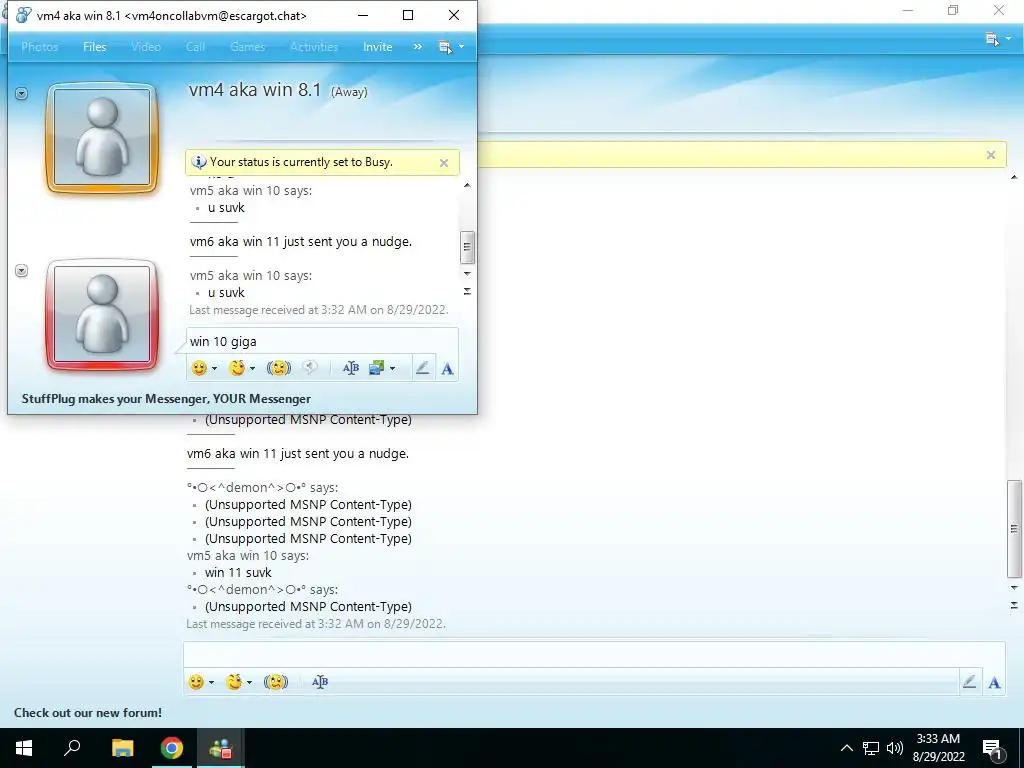Click Call in vm4 toolbar
Image resolution: width=1024 pixels, height=768 pixels.
click(195, 47)
